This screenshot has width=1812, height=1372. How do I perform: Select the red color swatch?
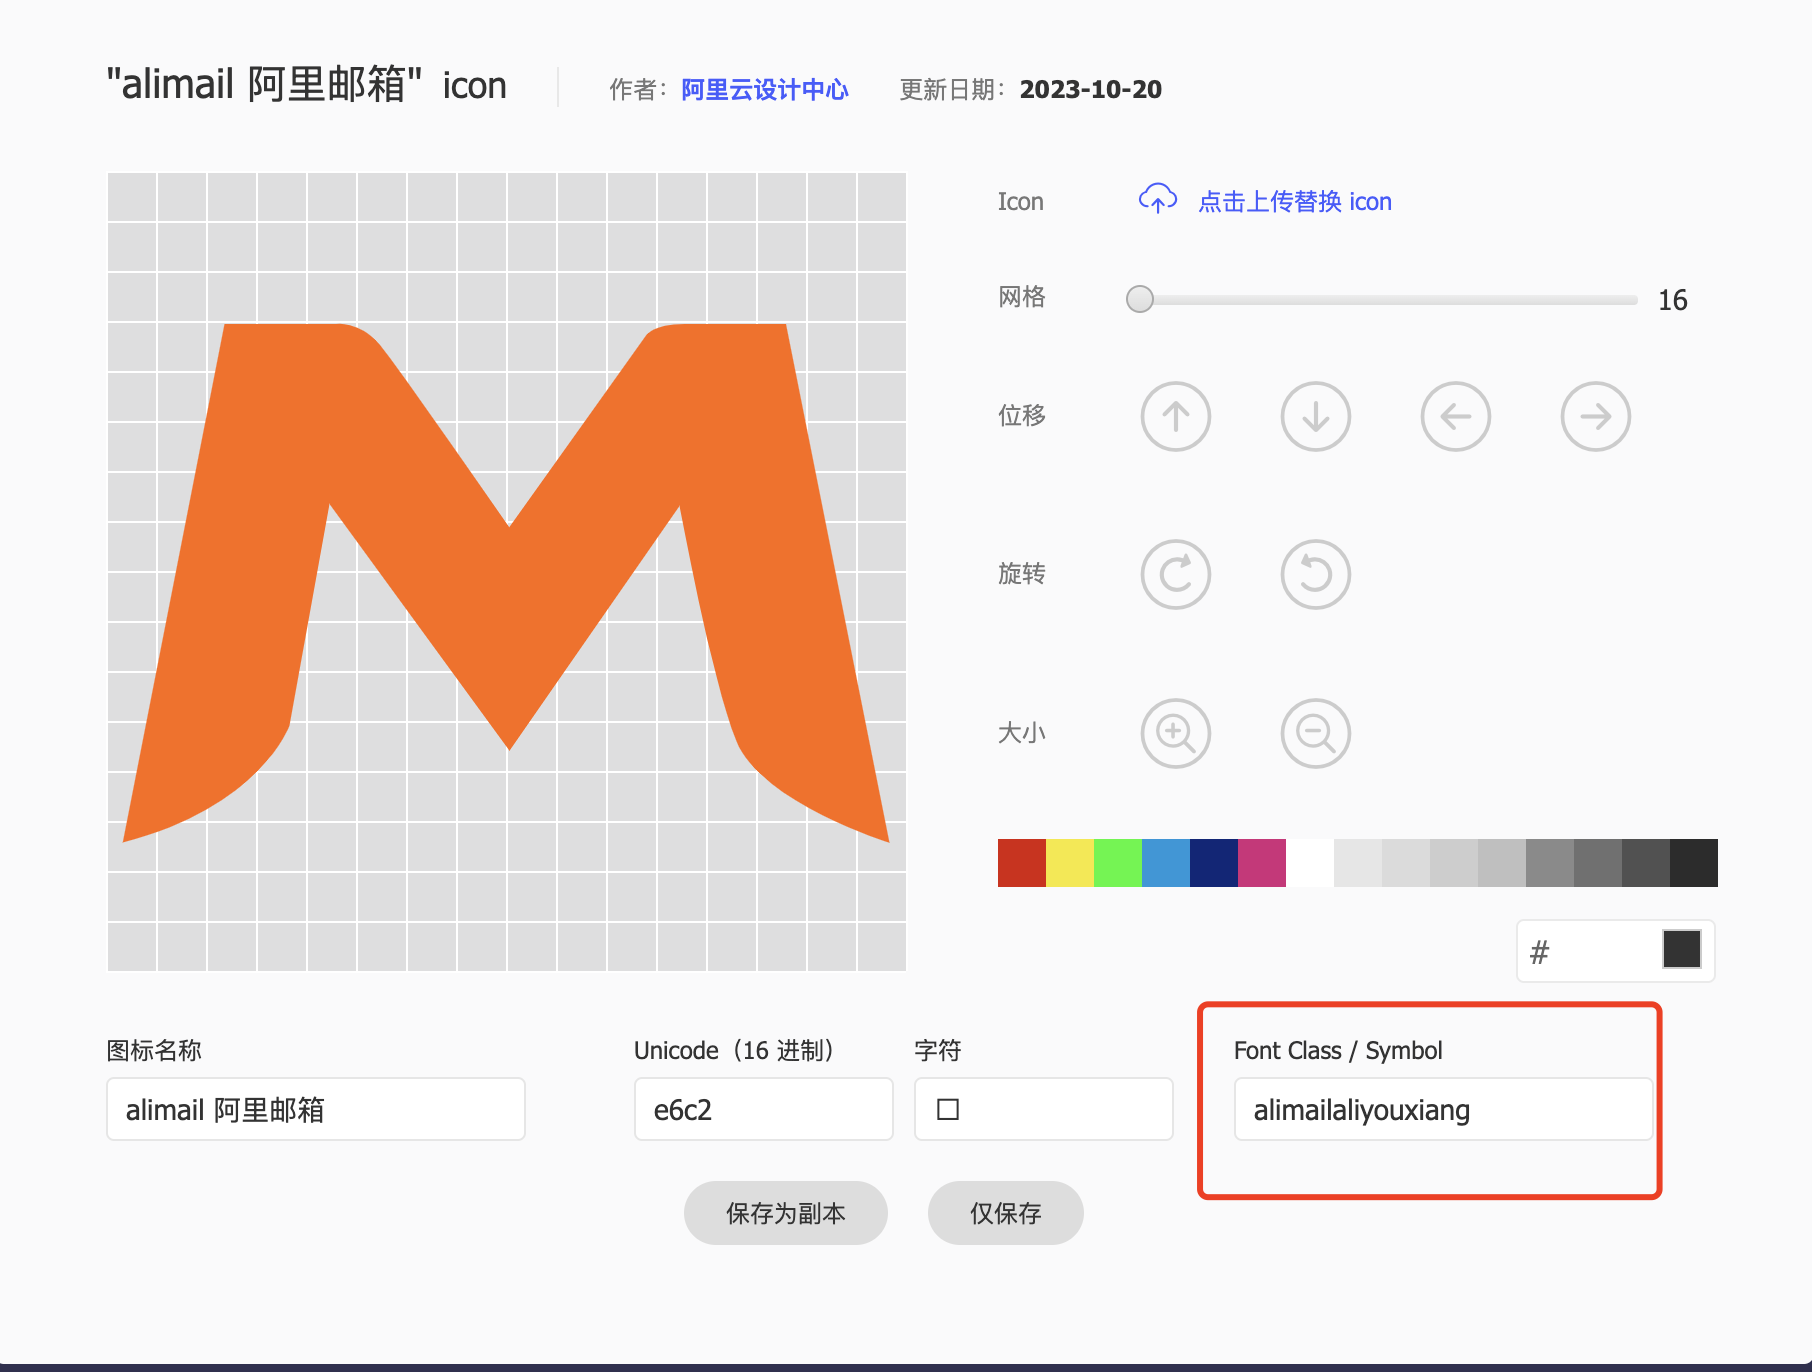tap(1021, 862)
